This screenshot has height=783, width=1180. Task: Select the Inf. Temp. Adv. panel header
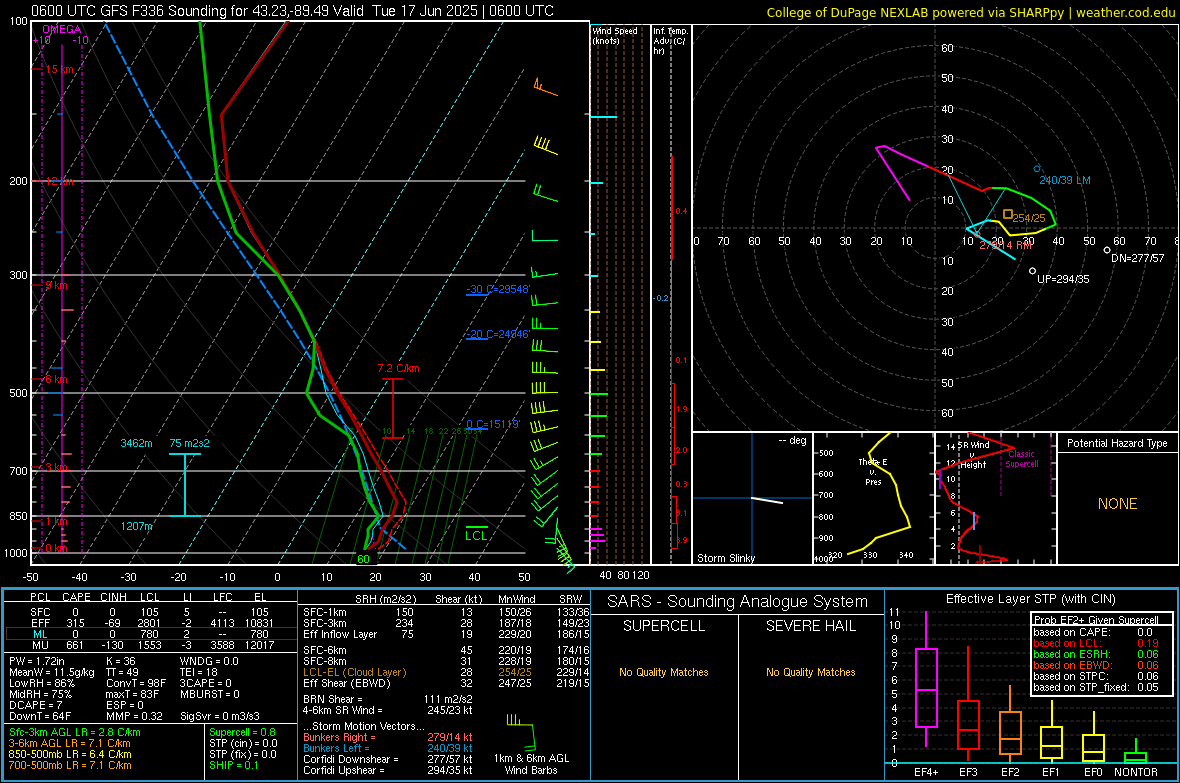(x=670, y=41)
